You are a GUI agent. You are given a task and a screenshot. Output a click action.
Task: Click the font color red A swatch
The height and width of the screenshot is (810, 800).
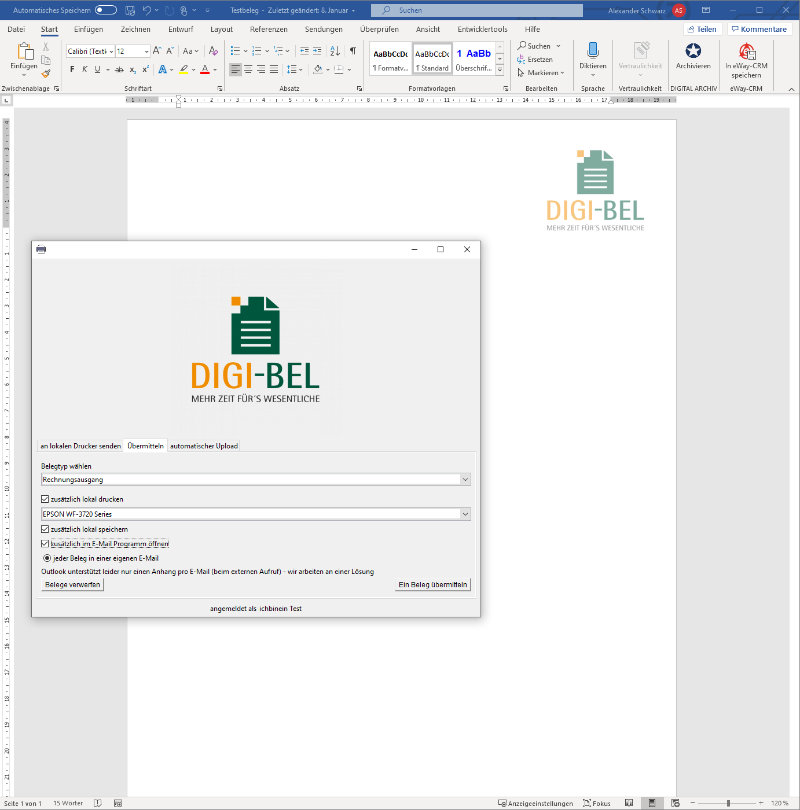click(x=205, y=69)
